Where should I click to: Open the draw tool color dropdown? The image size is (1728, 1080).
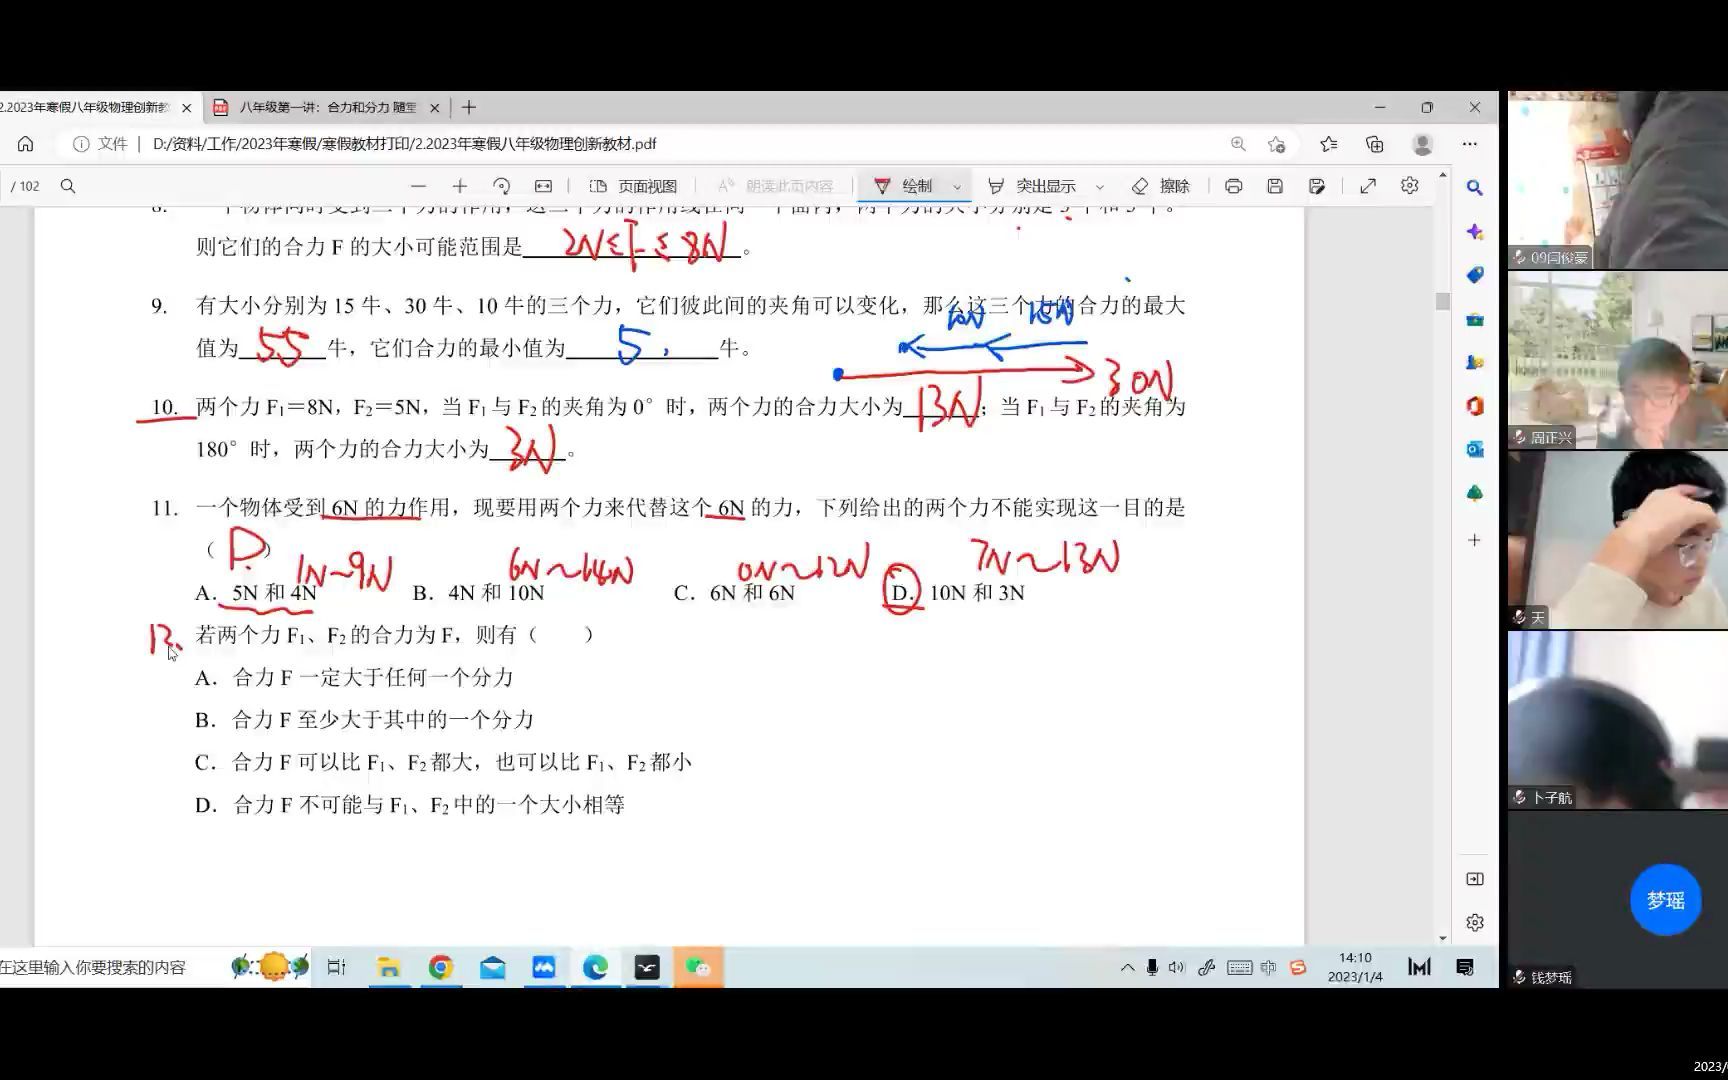pos(956,185)
